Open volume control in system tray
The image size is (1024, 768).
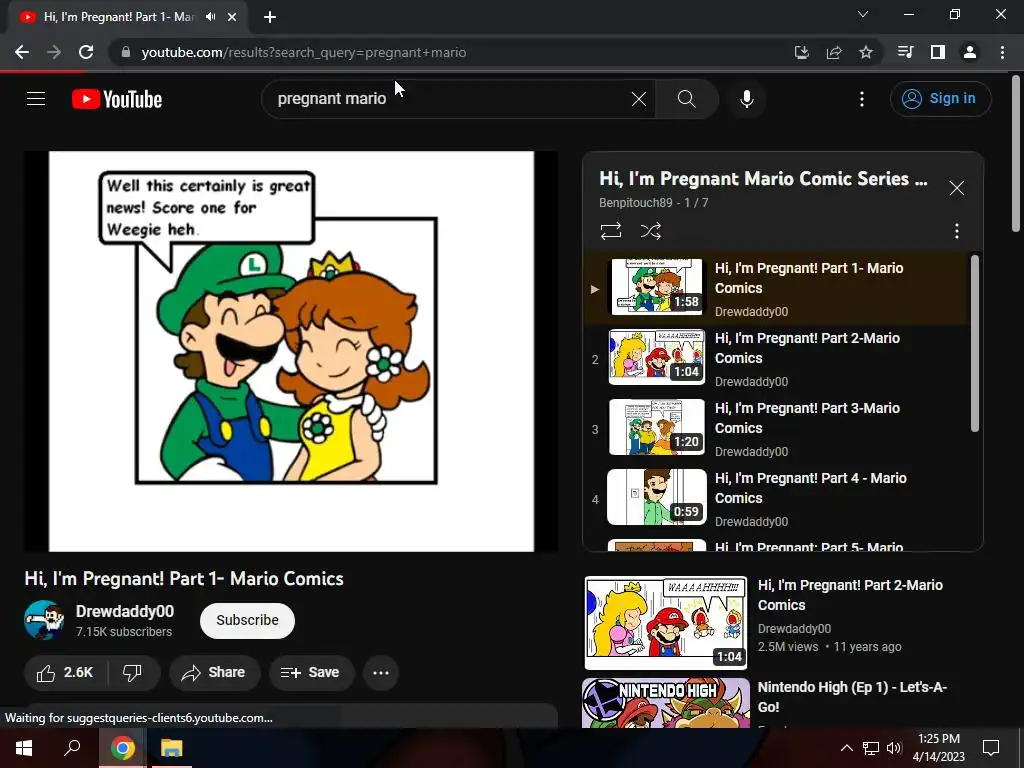[894, 748]
